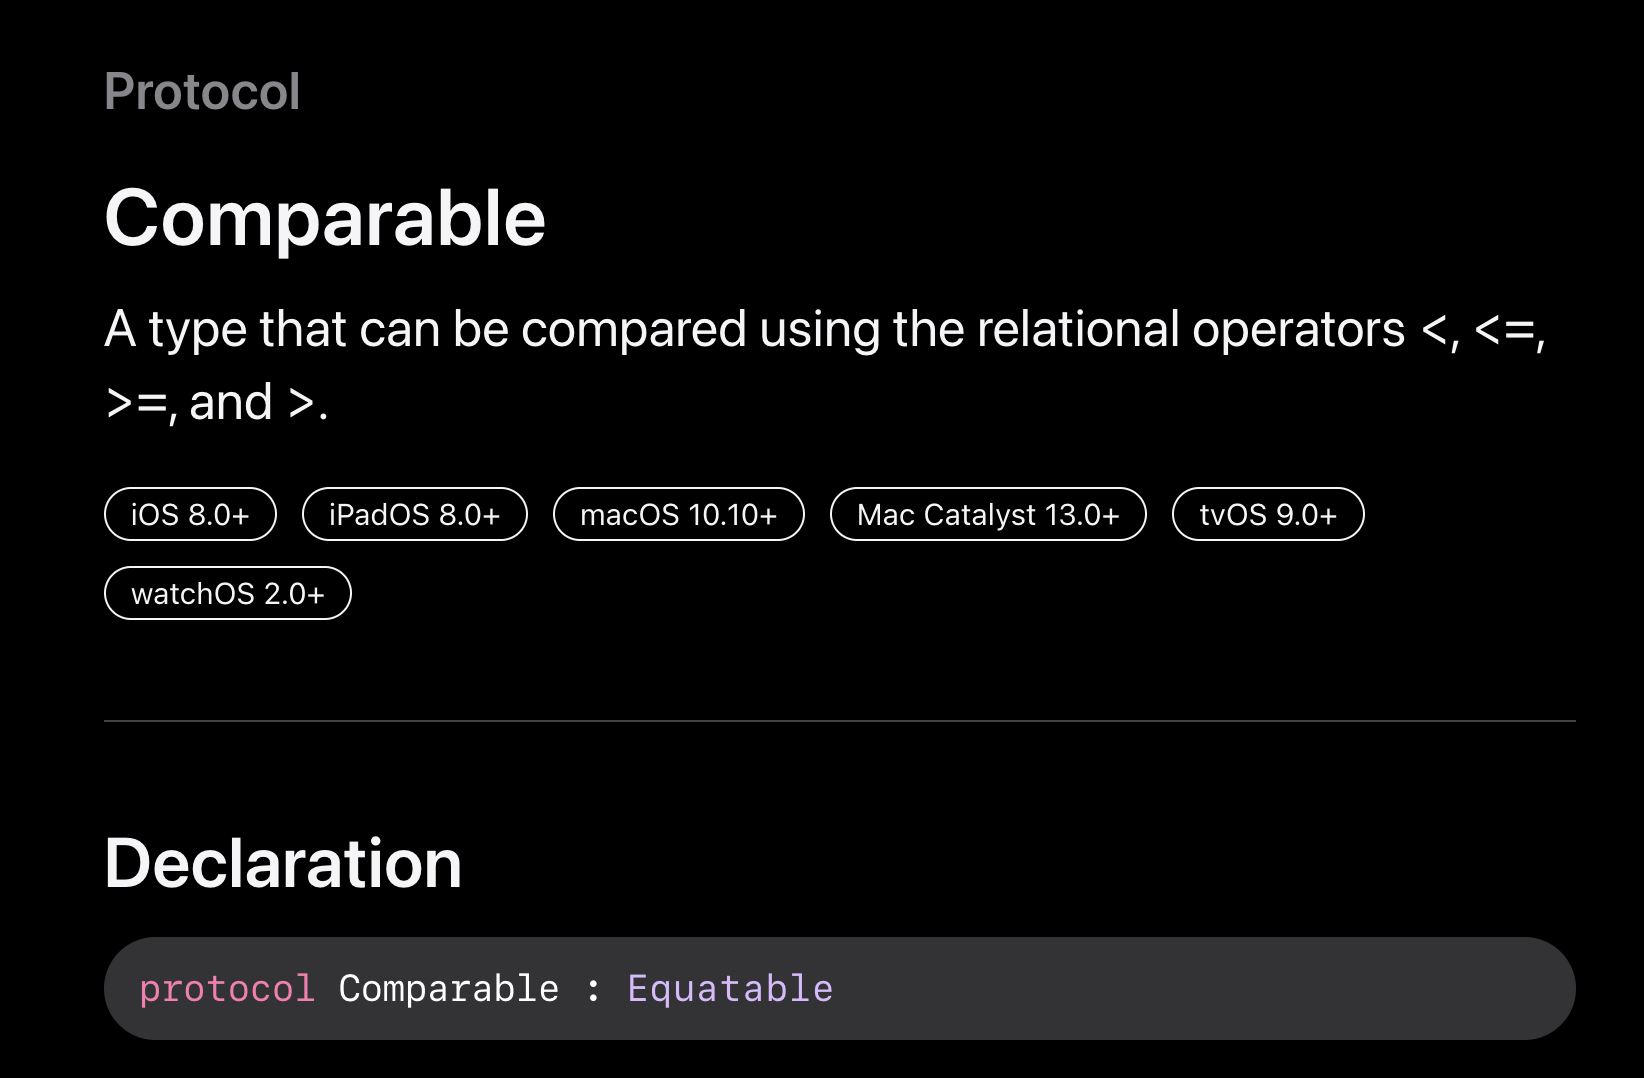Click the large Comparable page title
The image size is (1644, 1078).
coord(325,218)
